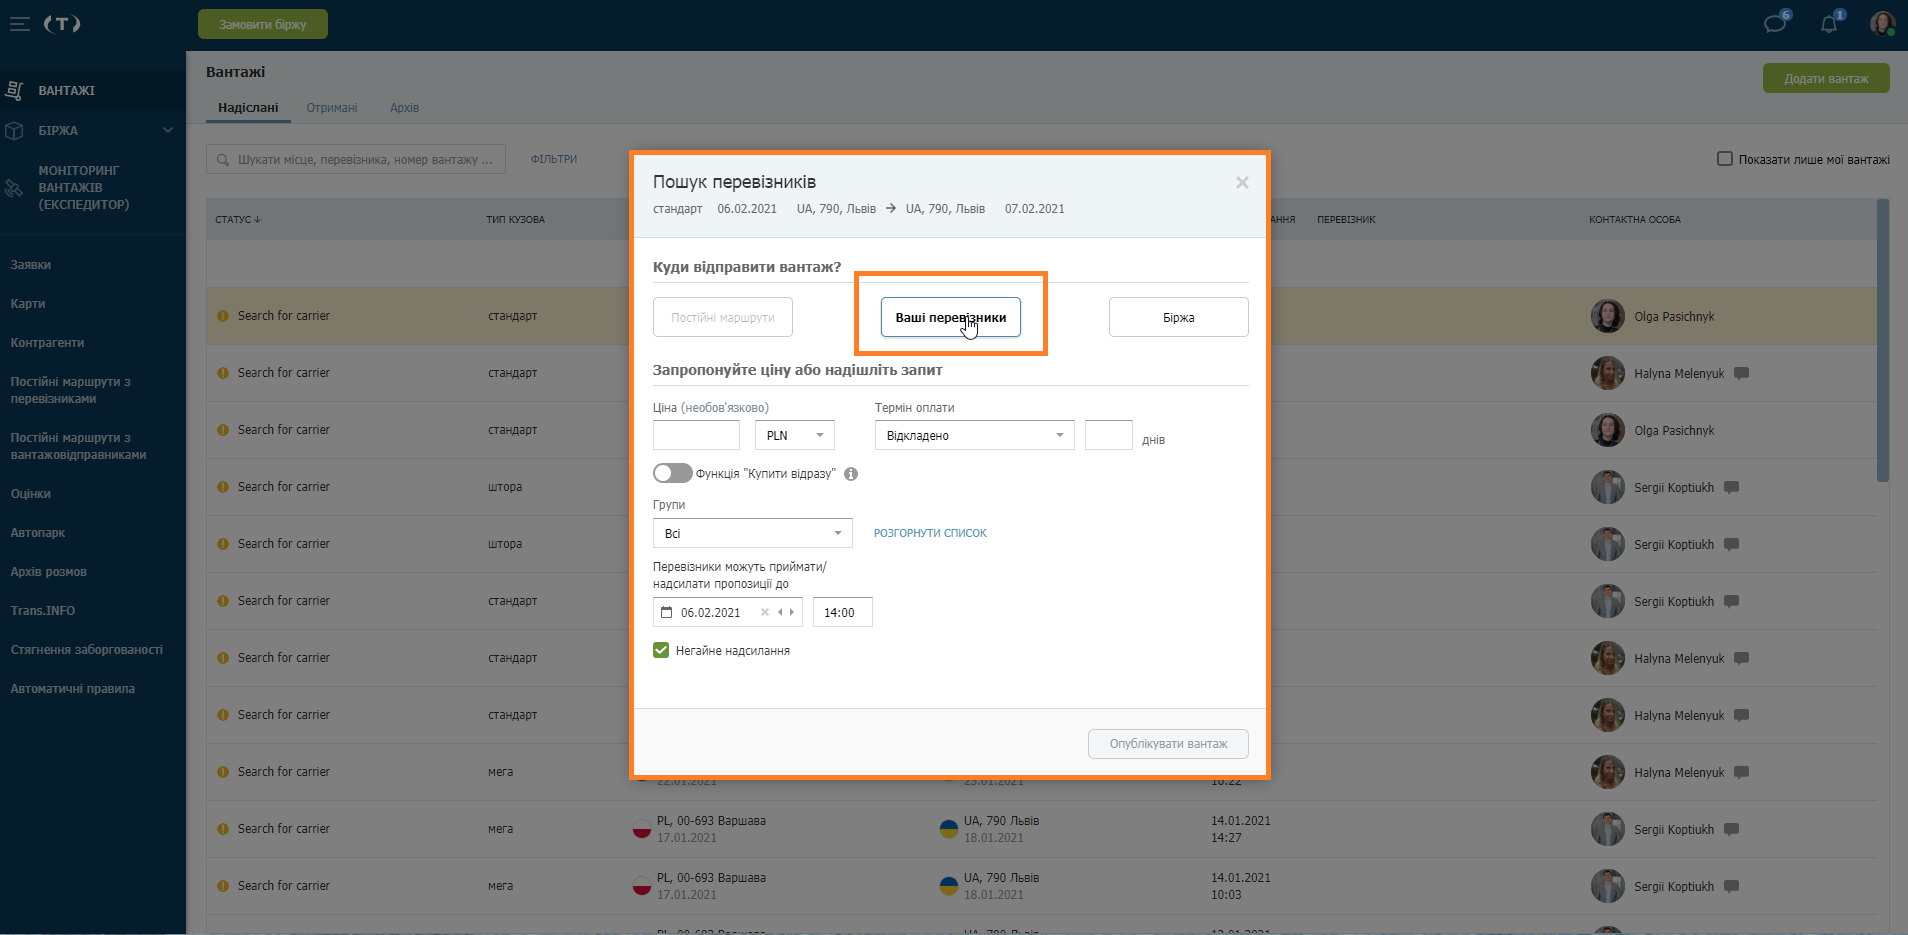Click the search magnifier icon
The width and height of the screenshot is (1908, 935).
(x=223, y=160)
